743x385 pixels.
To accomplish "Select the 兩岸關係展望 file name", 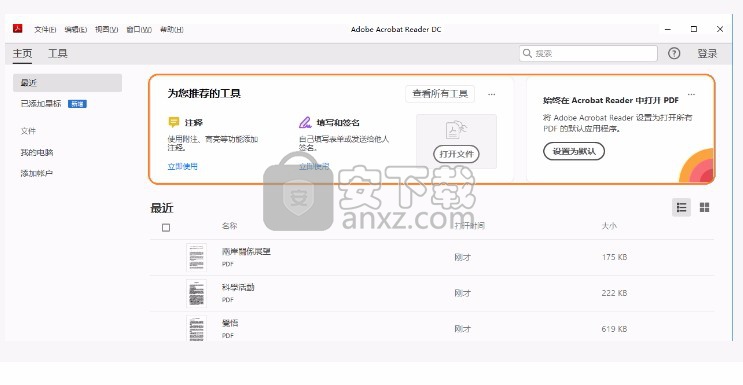I will point(246,251).
